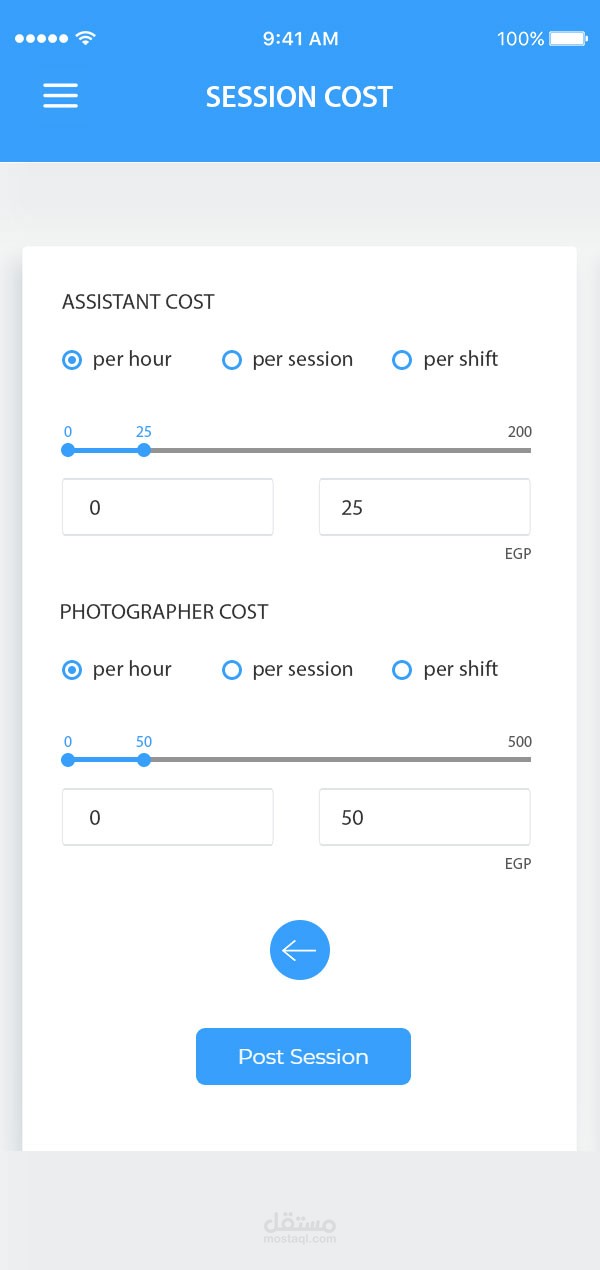This screenshot has height=1270, width=600.
Task: Select per shift for photographer cost
Action: point(402,670)
